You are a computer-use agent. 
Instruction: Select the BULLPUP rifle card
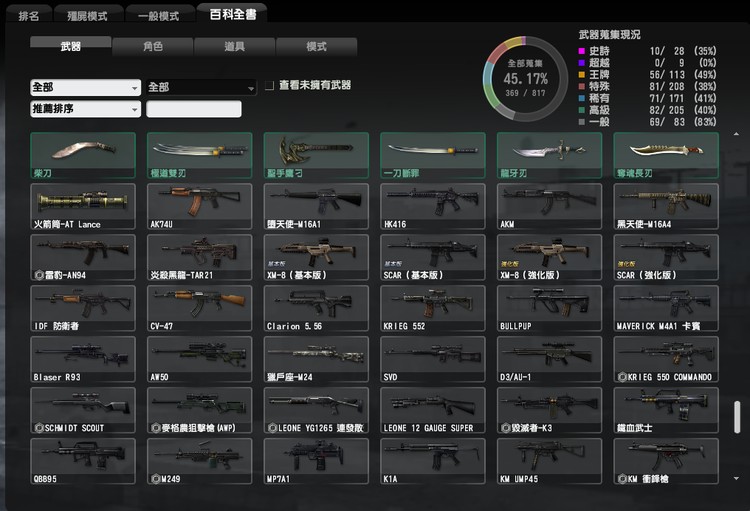[550, 308]
